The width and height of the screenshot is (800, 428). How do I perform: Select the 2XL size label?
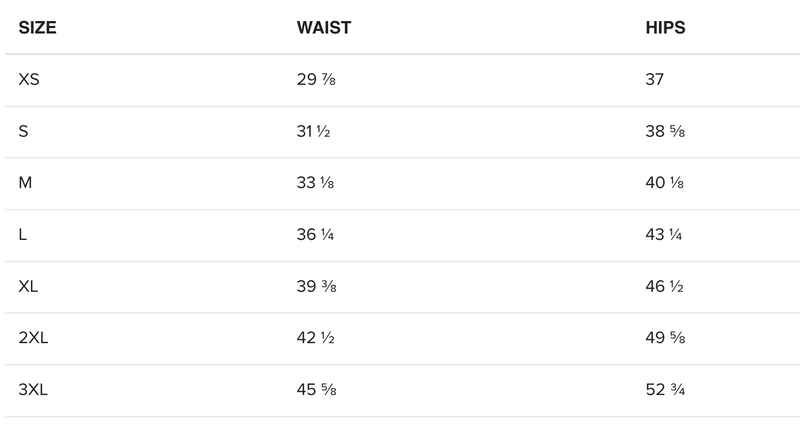[x=35, y=339]
